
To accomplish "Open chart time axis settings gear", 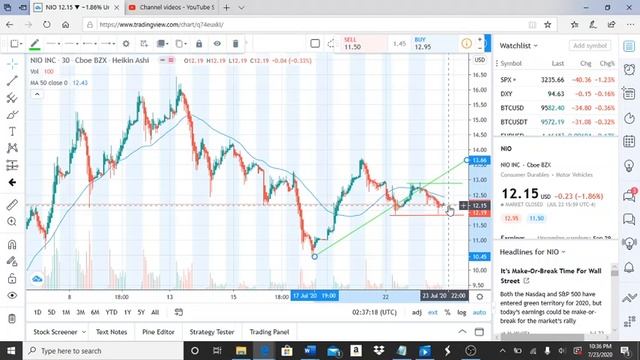I will (x=480, y=297).
